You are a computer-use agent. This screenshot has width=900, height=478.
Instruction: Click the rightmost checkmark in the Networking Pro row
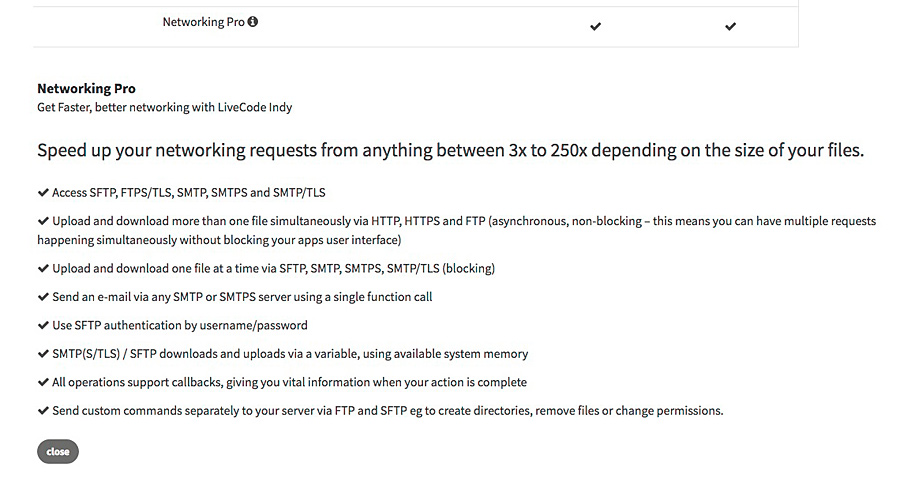(x=730, y=26)
